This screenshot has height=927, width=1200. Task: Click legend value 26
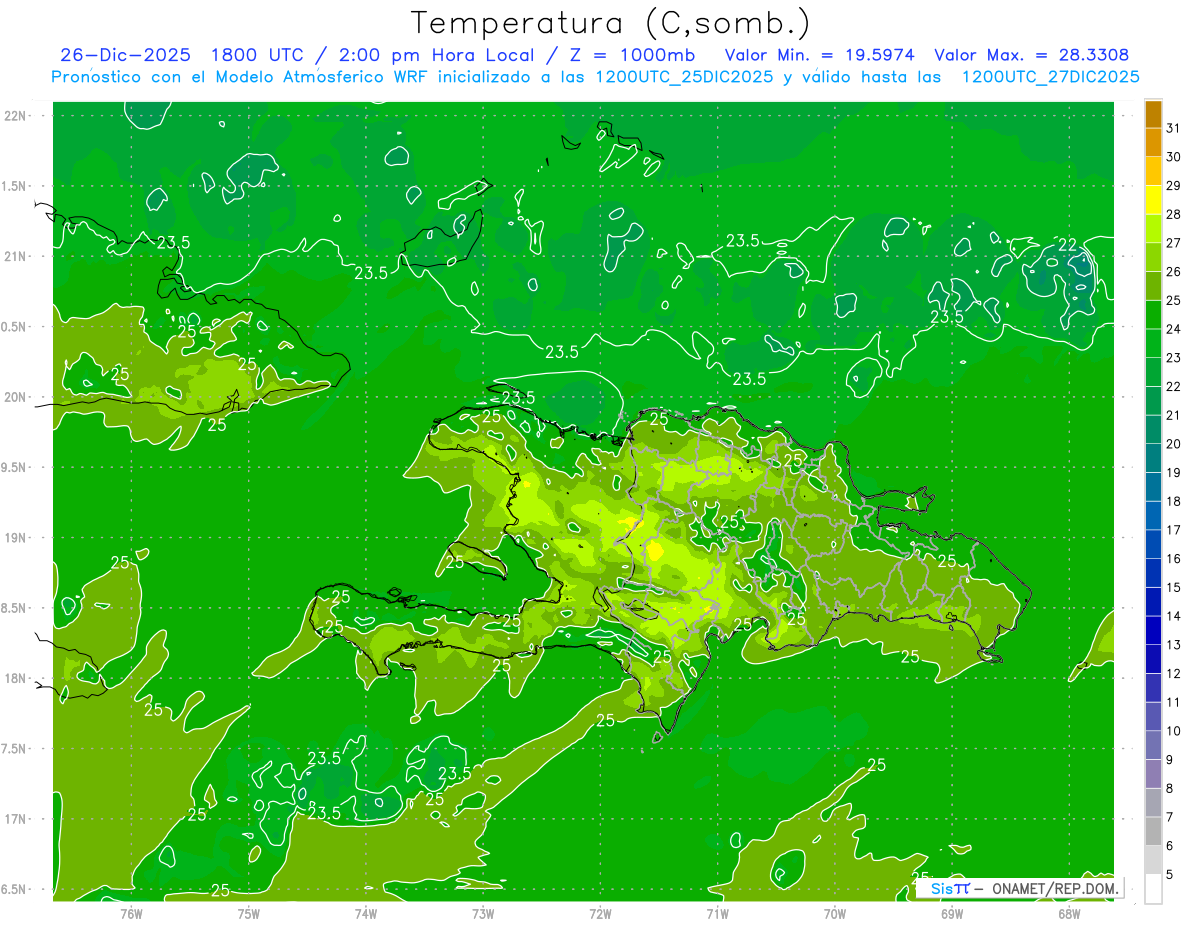coord(1173,271)
